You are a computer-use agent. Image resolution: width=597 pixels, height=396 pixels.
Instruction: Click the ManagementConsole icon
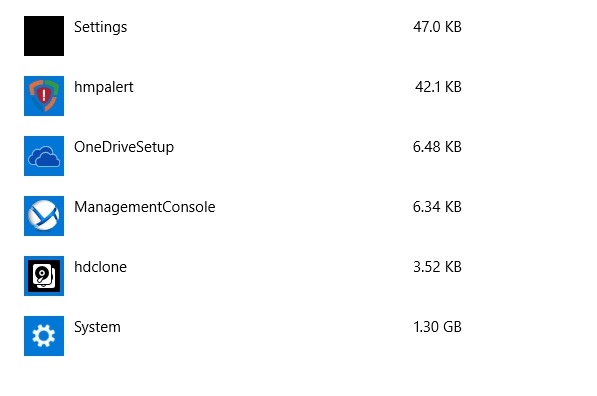(x=44, y=216)
